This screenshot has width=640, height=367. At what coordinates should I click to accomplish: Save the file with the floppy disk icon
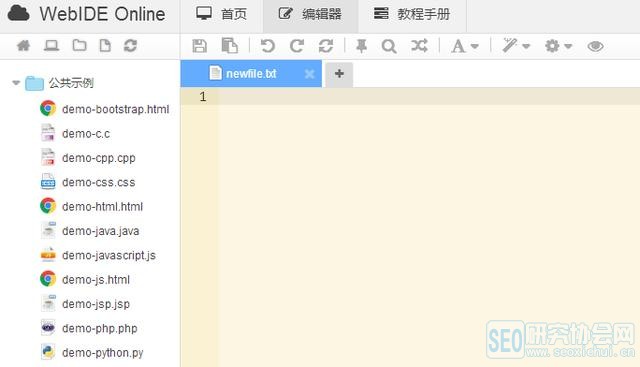tap(200, 46)
